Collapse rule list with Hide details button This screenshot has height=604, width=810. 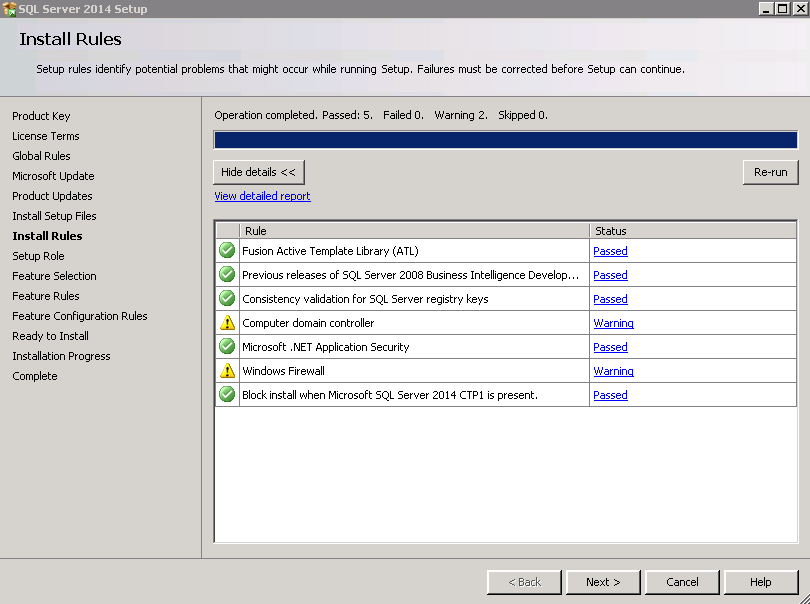coord(259,172)
